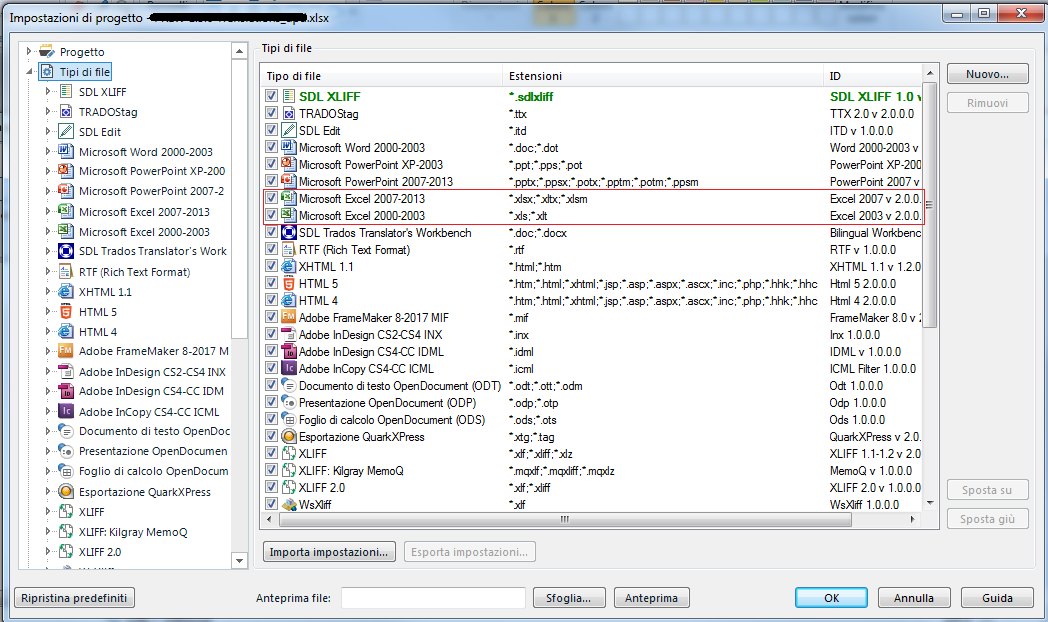Expand the Microsoft Excel 2000-2003 tree node

[47, 231]
